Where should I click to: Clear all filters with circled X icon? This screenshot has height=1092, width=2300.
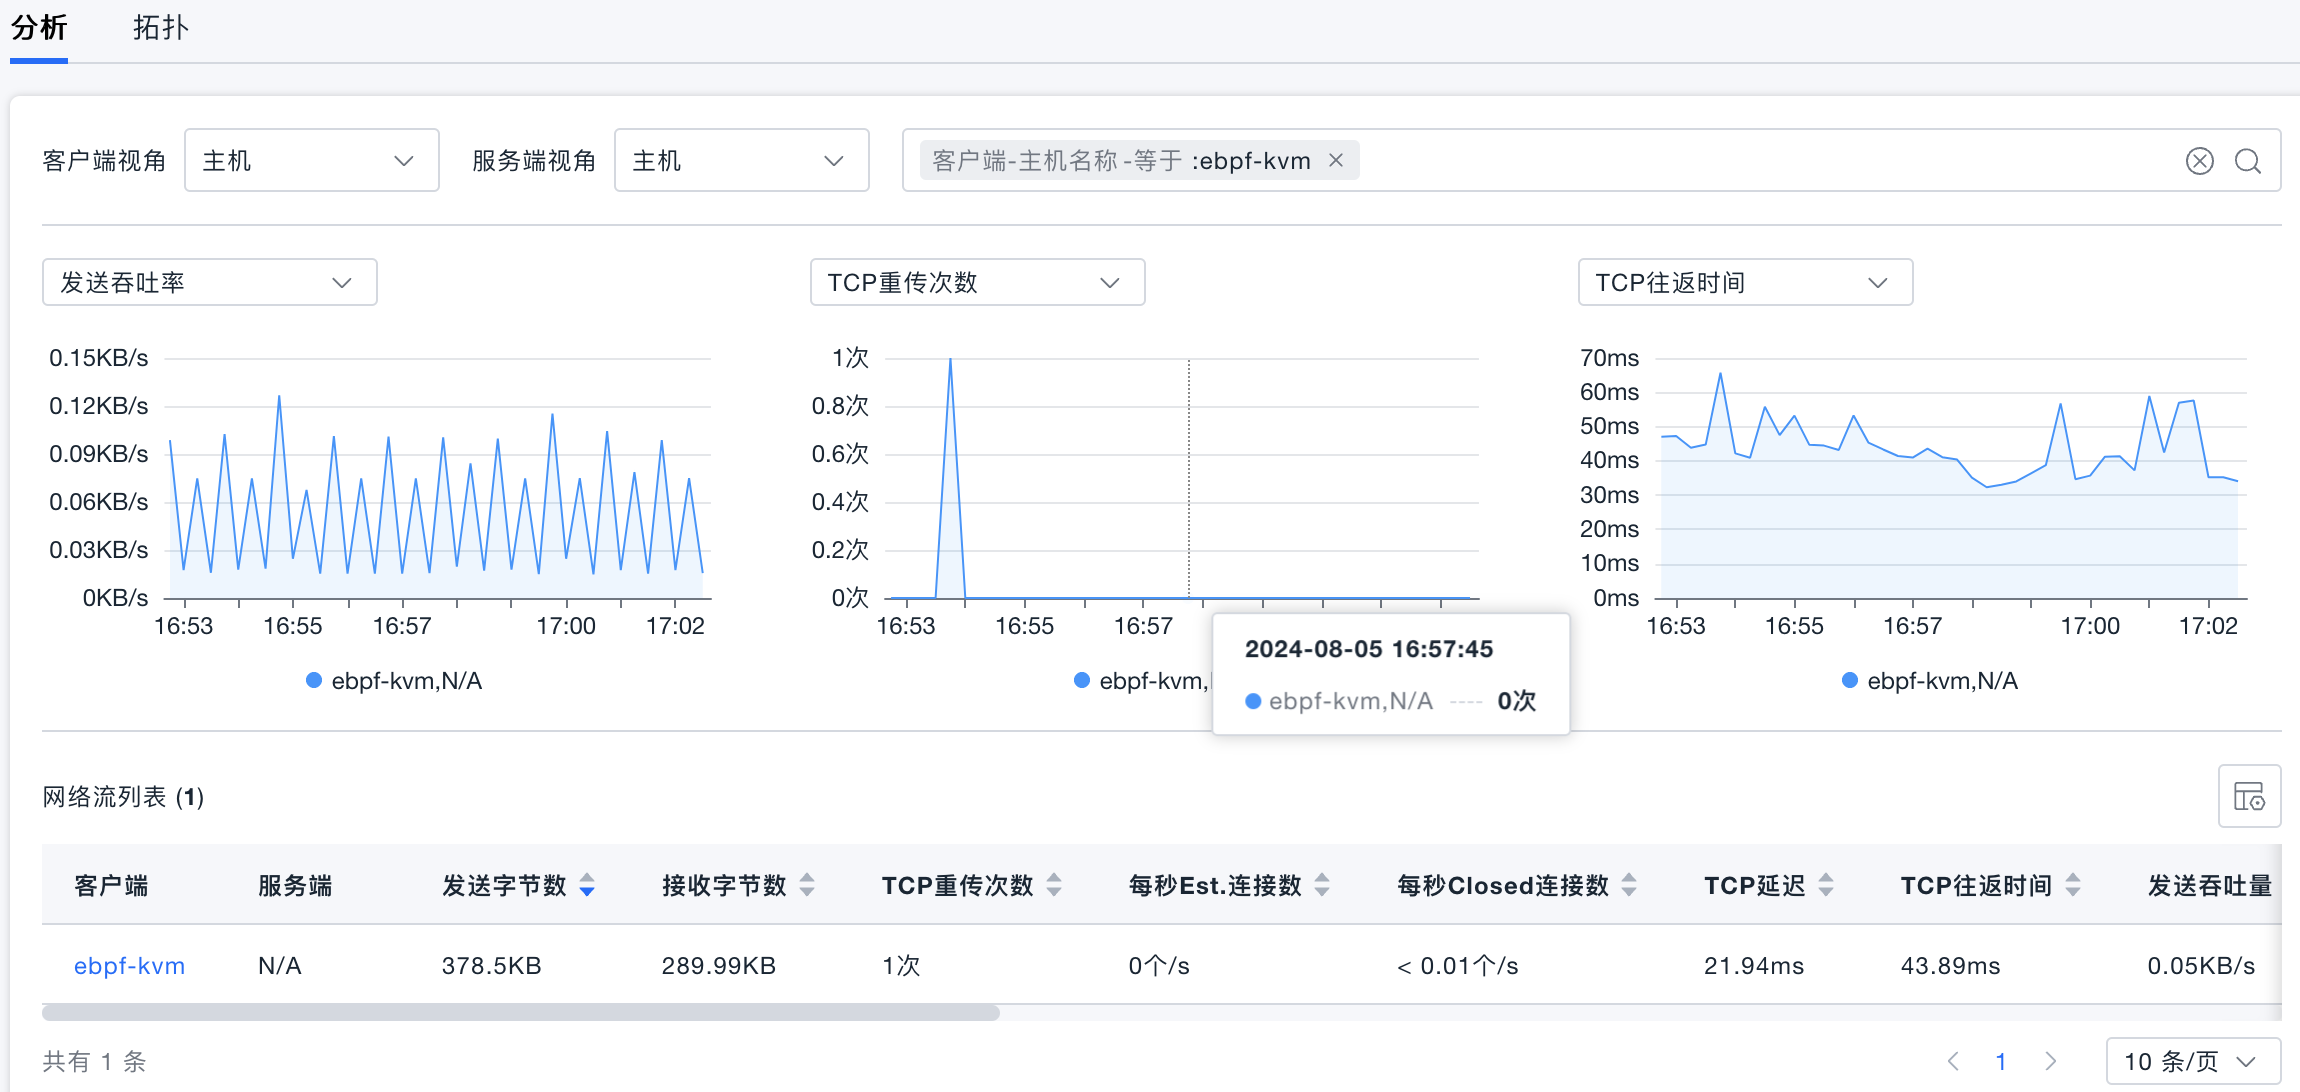(2199, 161)
